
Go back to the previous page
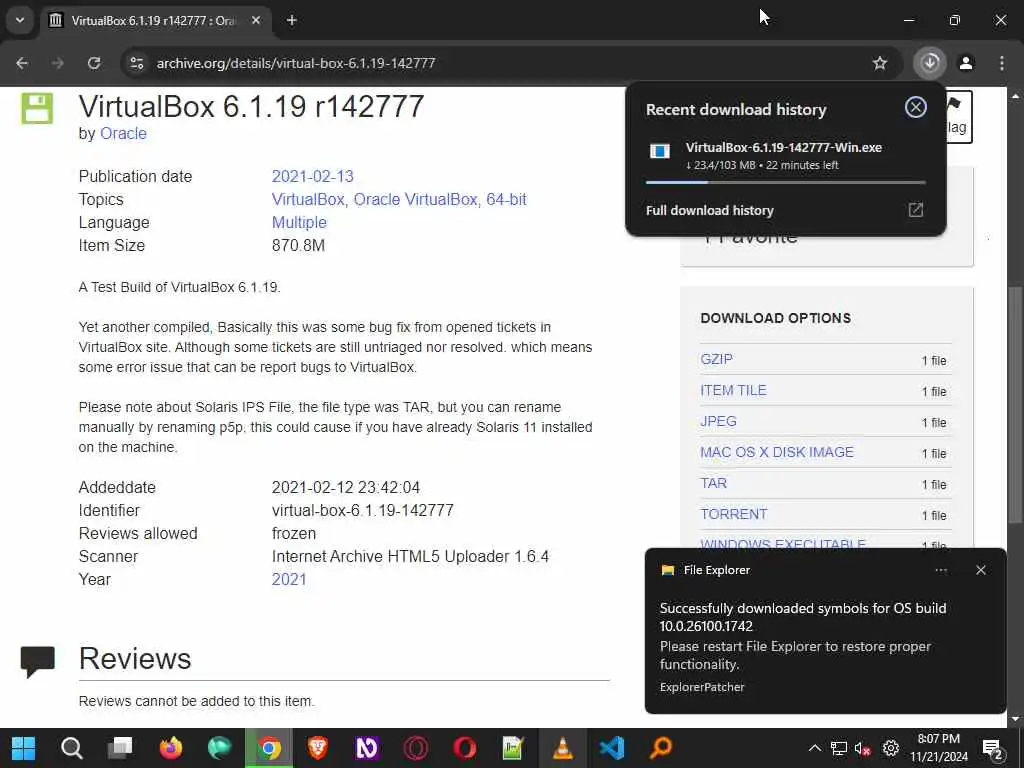point(22,63)
